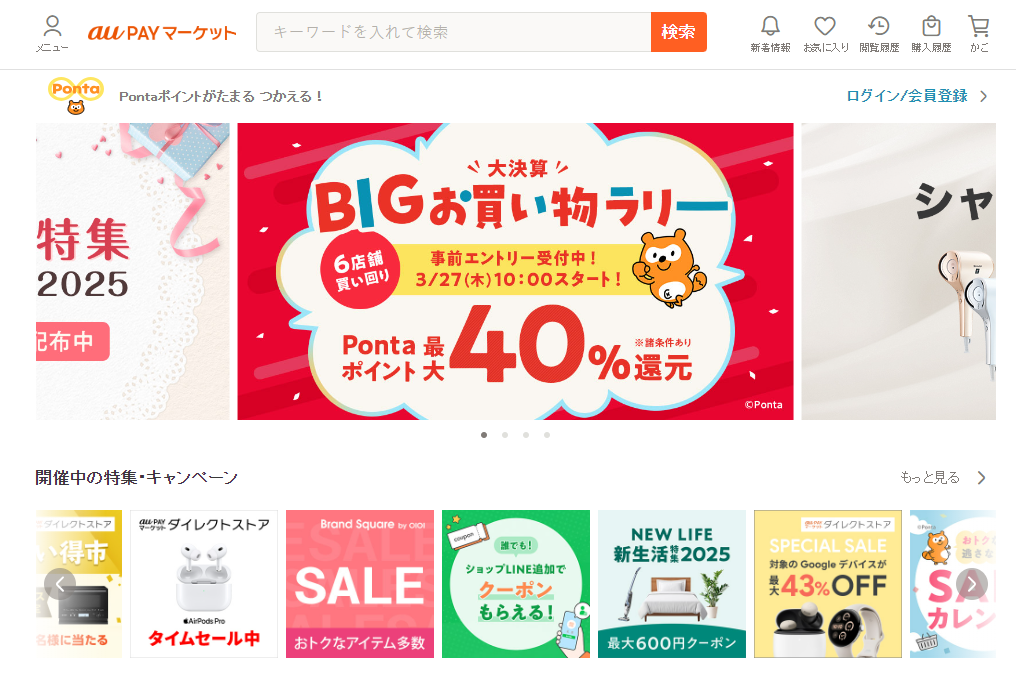Open ログイン/会員登録 link
The image size is (1016, 676).
[x=907, y=96]
